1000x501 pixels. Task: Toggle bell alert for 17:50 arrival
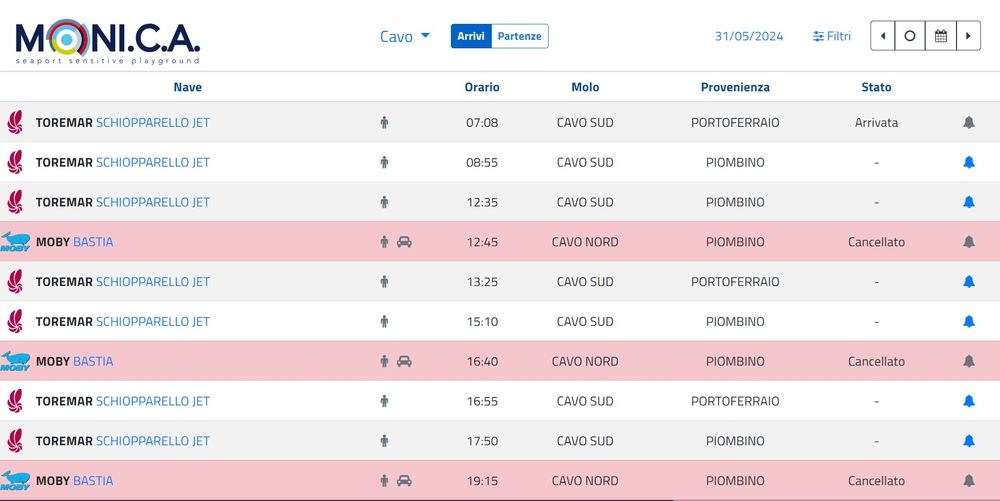click(968, 441)
